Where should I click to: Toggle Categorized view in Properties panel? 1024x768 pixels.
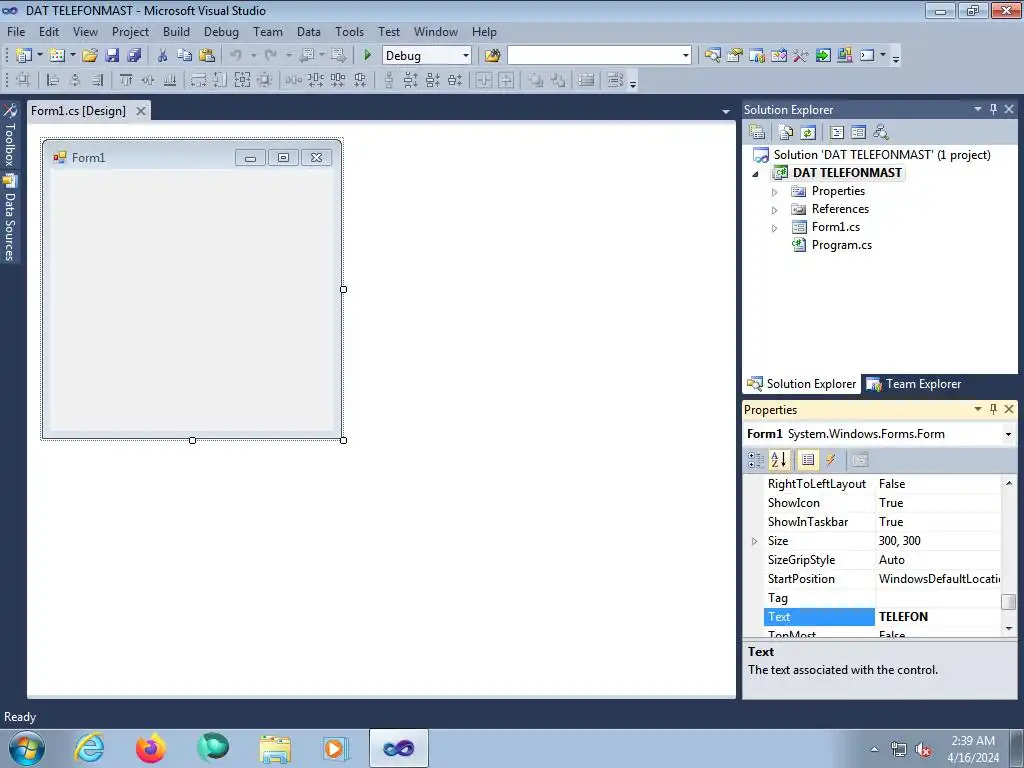tap(756, 460)
